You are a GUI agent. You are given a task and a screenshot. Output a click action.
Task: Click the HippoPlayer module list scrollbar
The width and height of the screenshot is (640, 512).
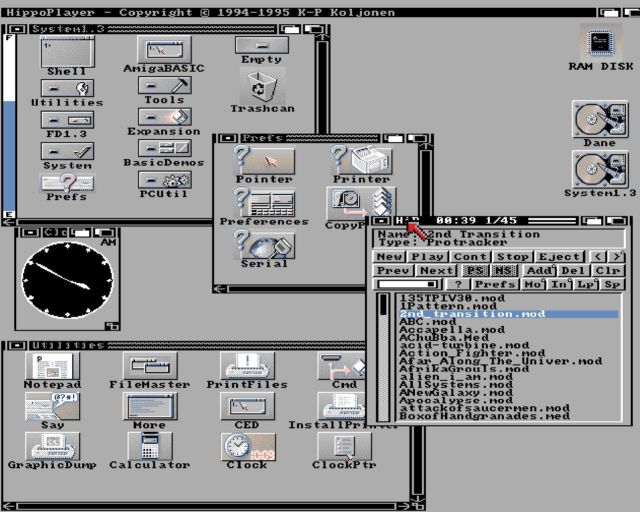point(383,357)
